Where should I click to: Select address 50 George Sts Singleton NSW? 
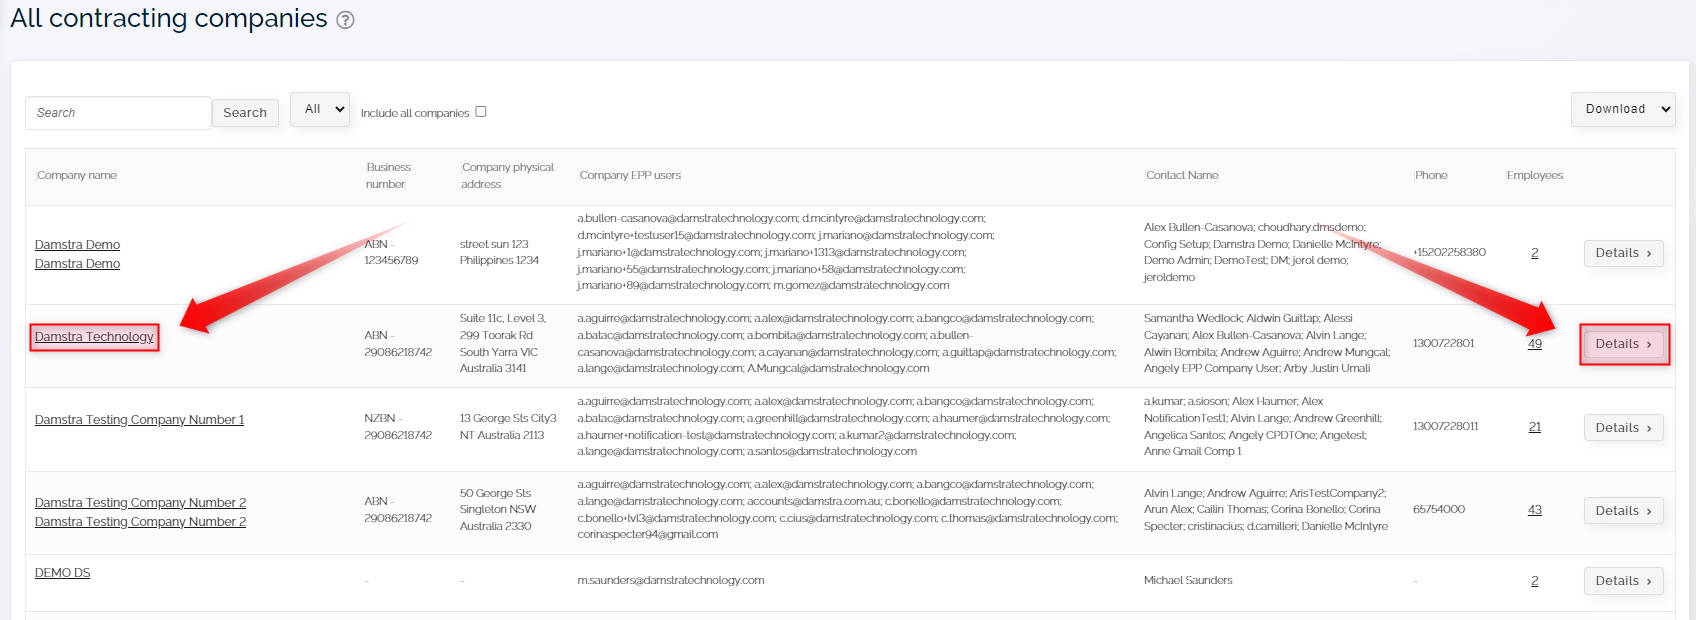tap(498, 510)
